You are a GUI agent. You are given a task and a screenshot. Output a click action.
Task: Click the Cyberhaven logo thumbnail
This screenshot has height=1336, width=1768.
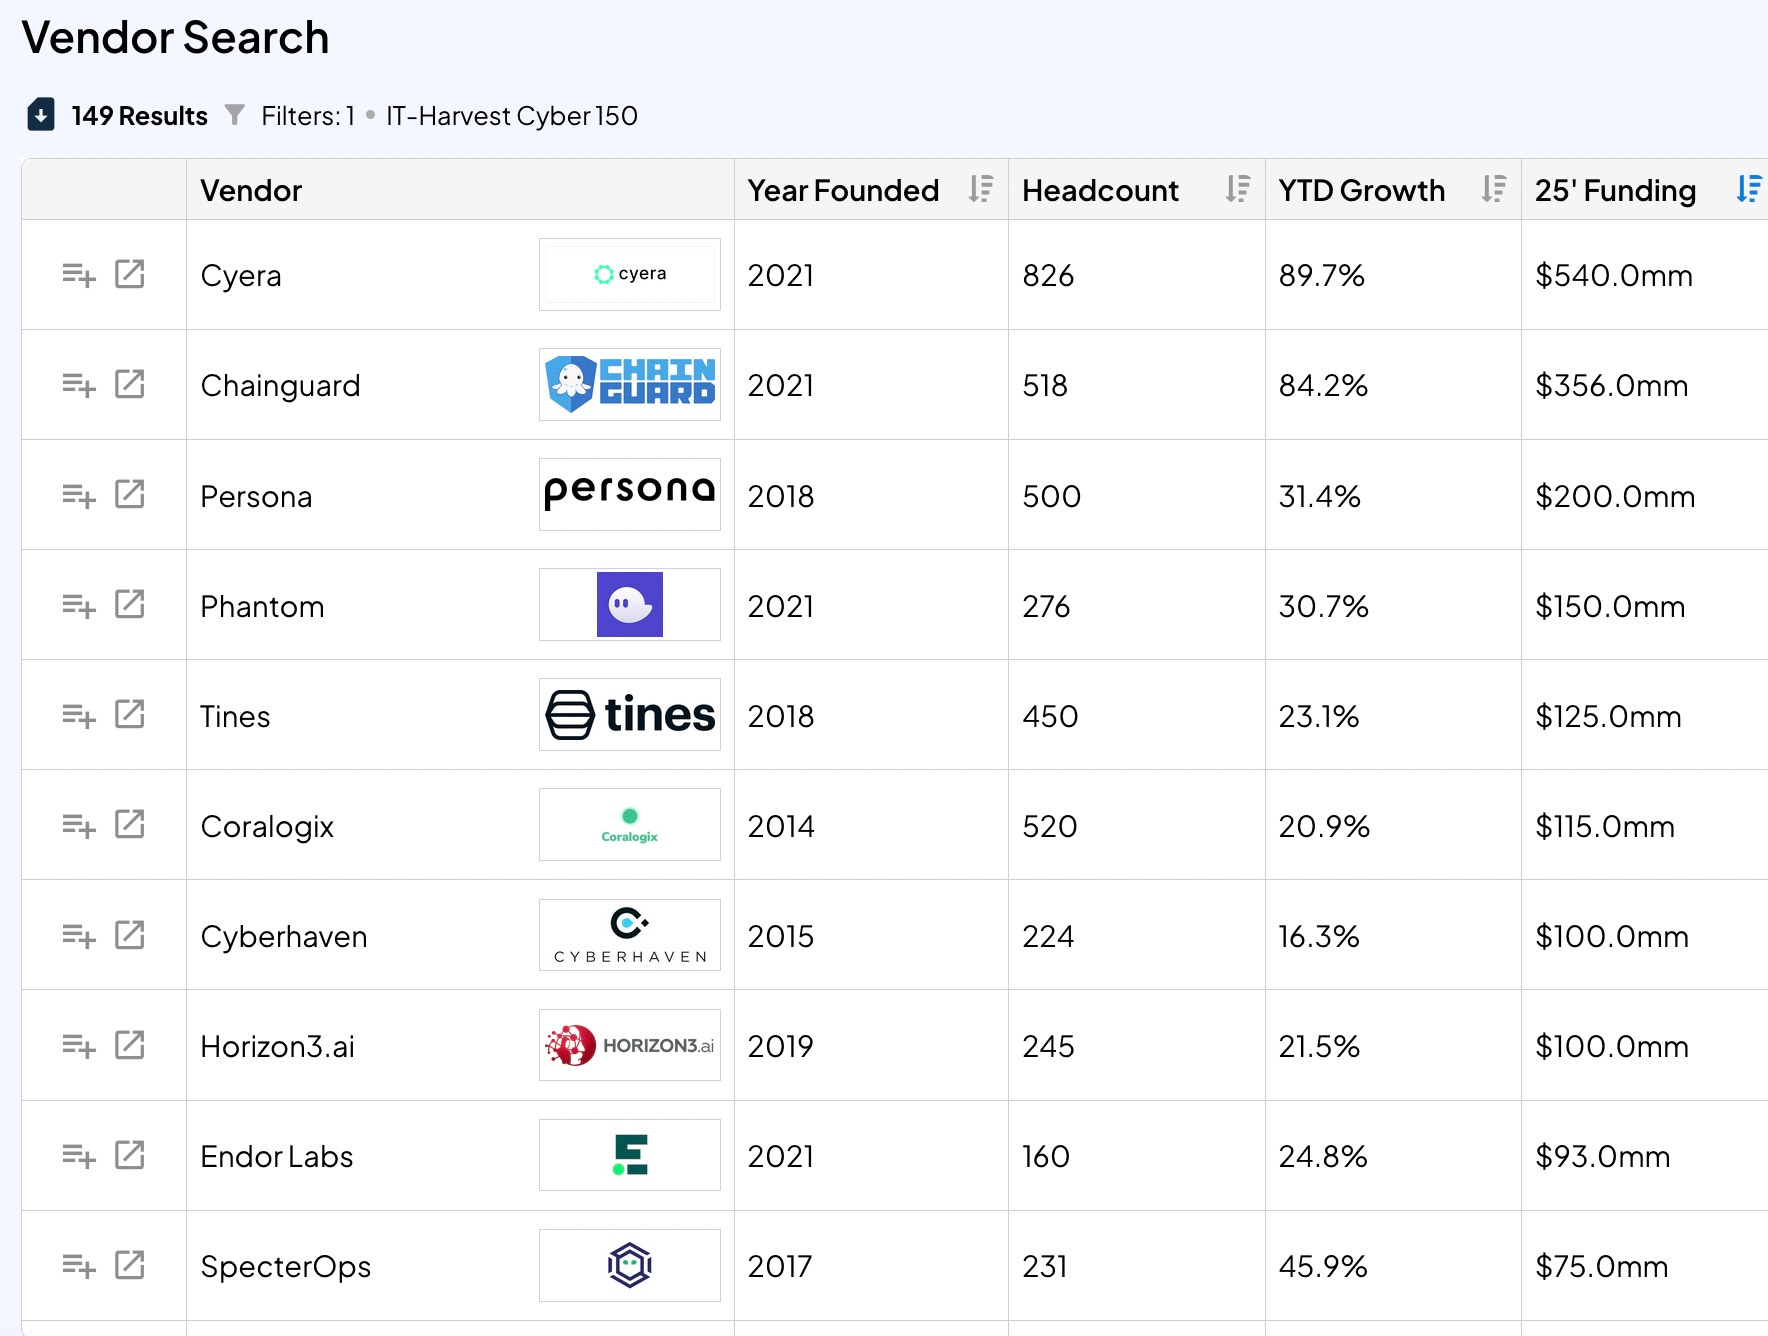coord(630,935)
